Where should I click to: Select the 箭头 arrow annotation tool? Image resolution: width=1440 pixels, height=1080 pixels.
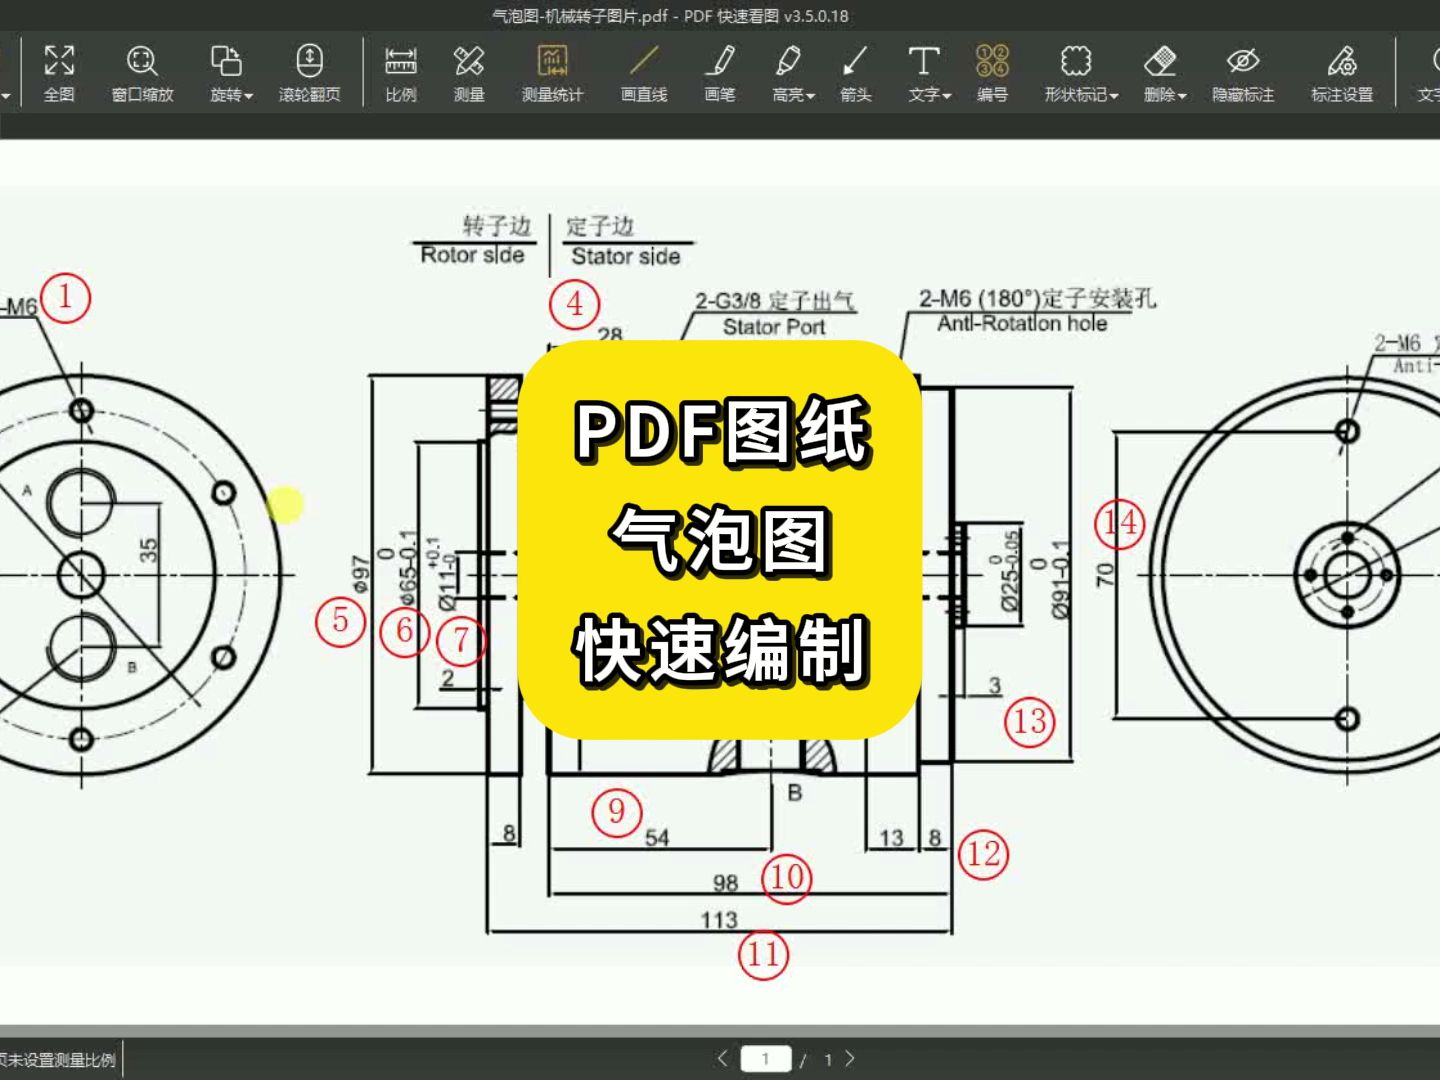855,73
